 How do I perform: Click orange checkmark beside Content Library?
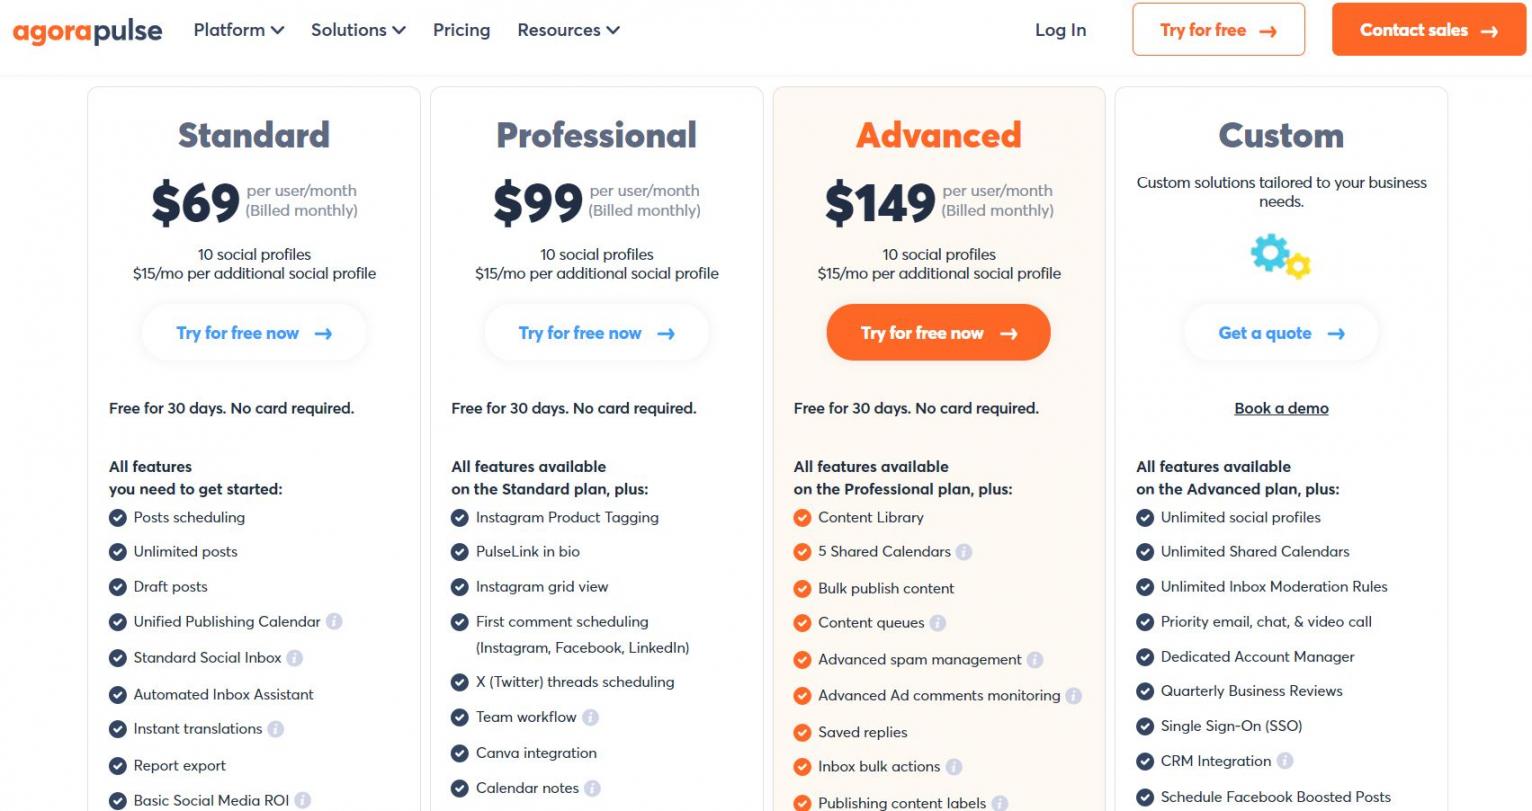pos(802,518)
